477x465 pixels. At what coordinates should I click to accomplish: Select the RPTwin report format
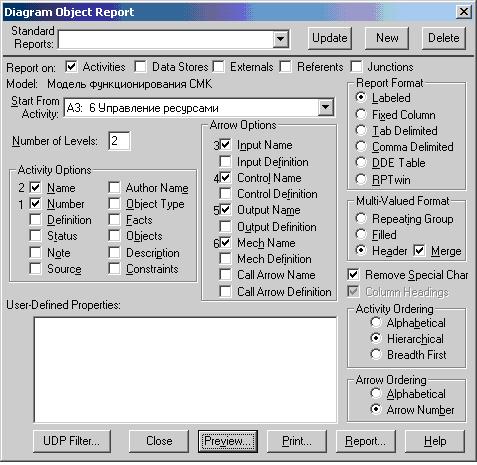361,179
